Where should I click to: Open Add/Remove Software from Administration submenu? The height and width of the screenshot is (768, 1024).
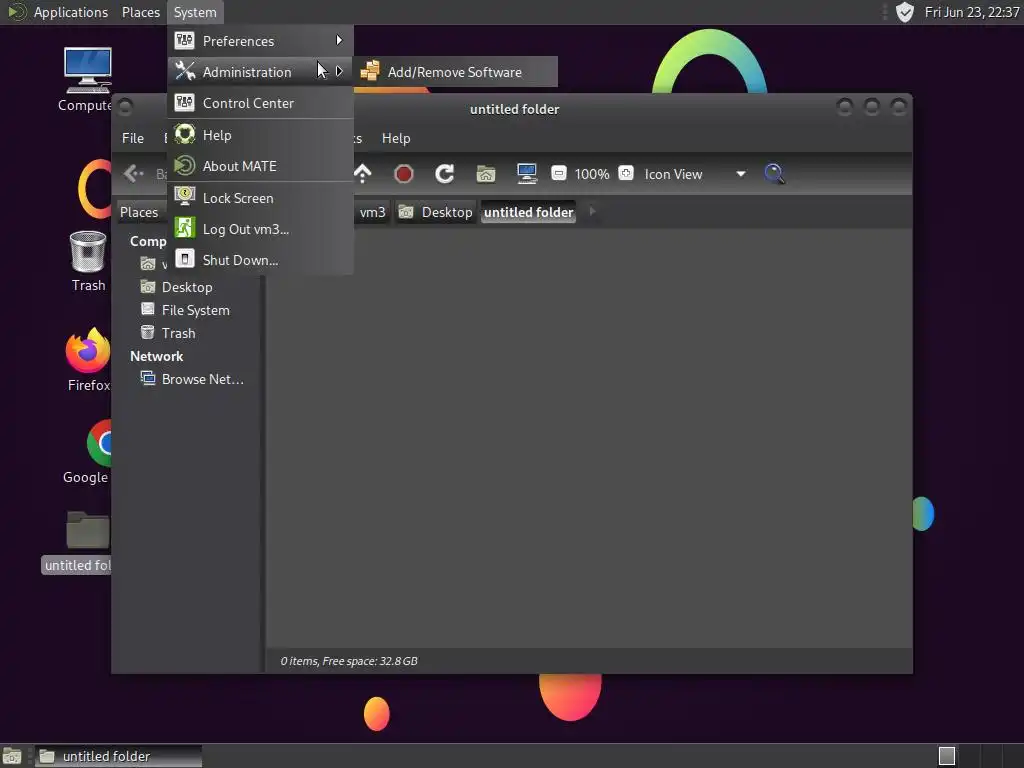455,72
